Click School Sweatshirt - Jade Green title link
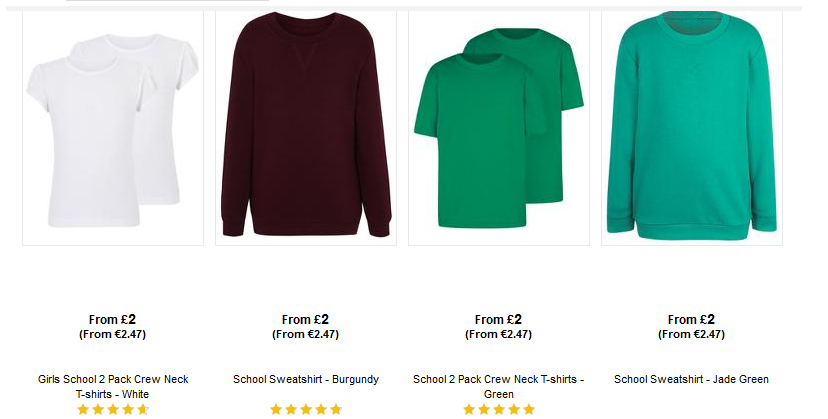The width and height of the screenshot is (828, 419). point(691,379)
